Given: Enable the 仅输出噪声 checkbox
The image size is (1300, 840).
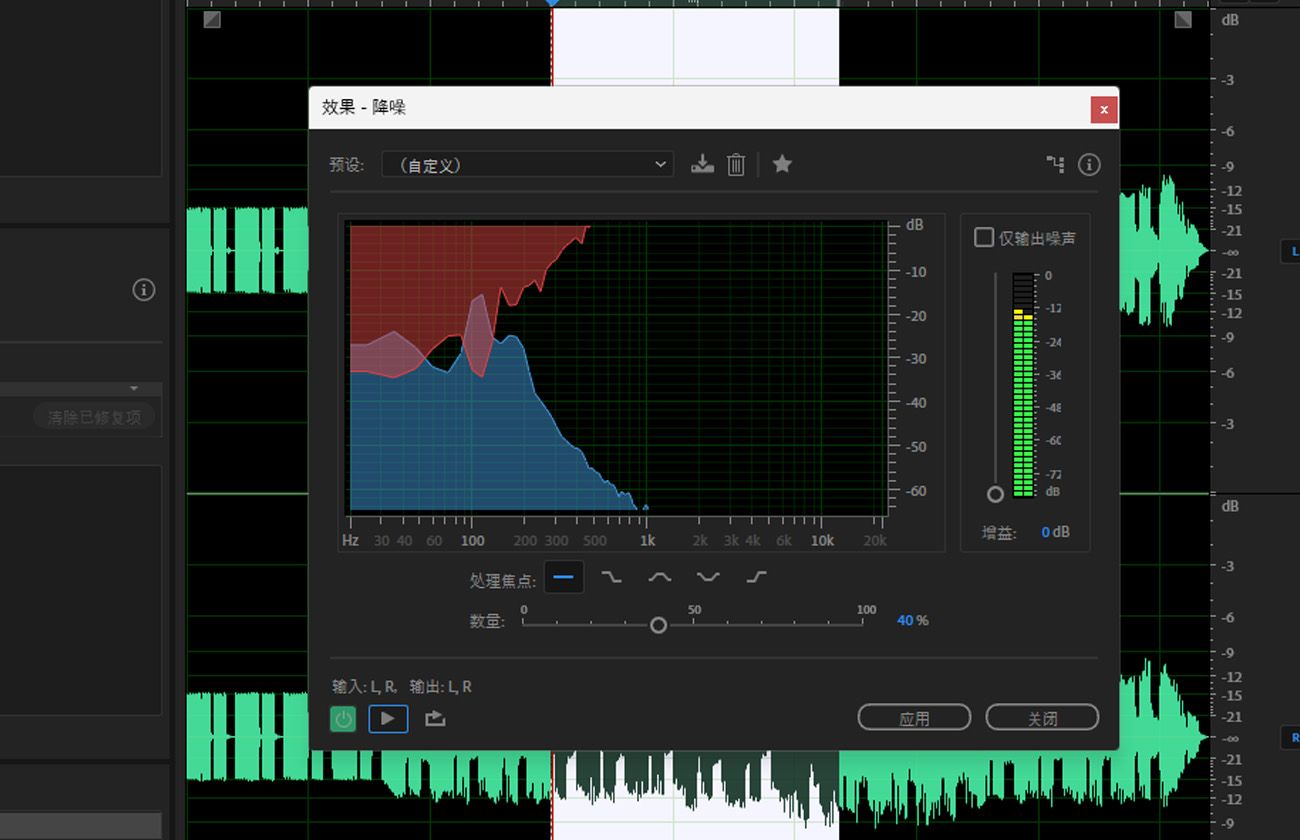Looking at the screenshot, I should point(984,237).
